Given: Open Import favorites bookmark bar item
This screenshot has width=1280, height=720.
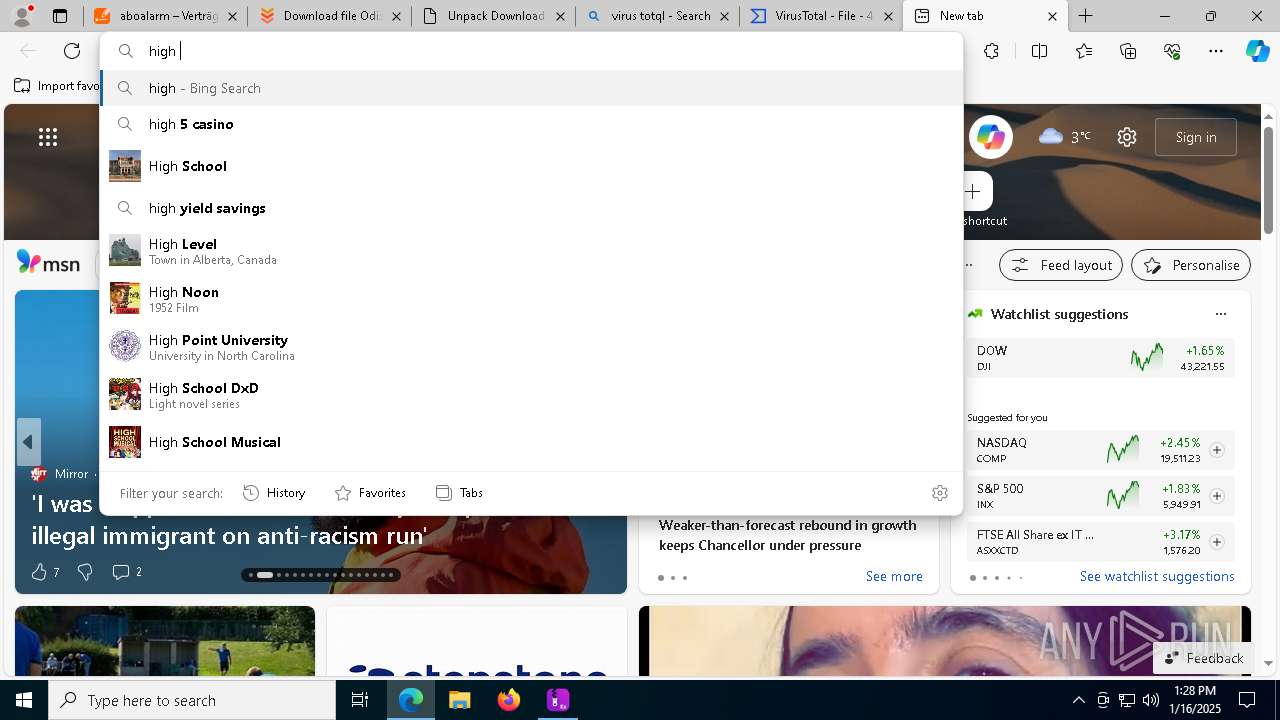Looking at the screenshot, I should pyautogui.click(x=57, y=86).
